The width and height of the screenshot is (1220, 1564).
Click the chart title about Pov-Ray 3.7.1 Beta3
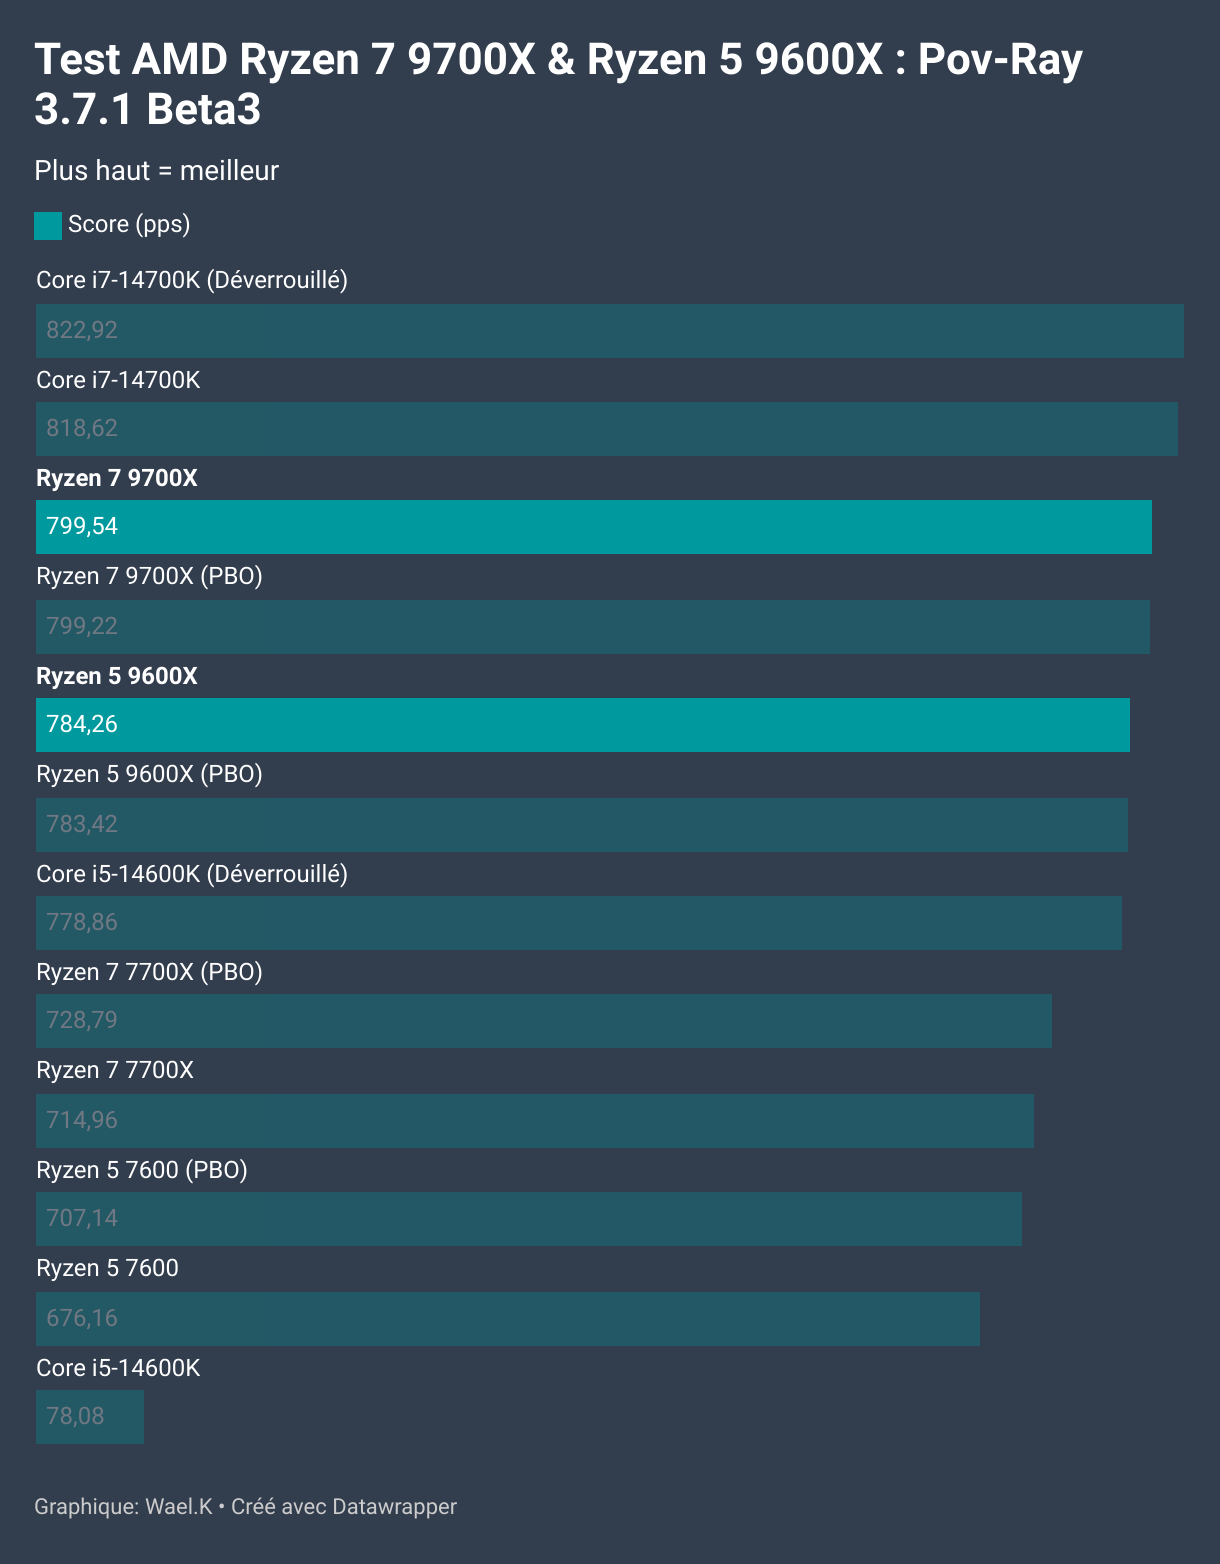click(558, 84)
